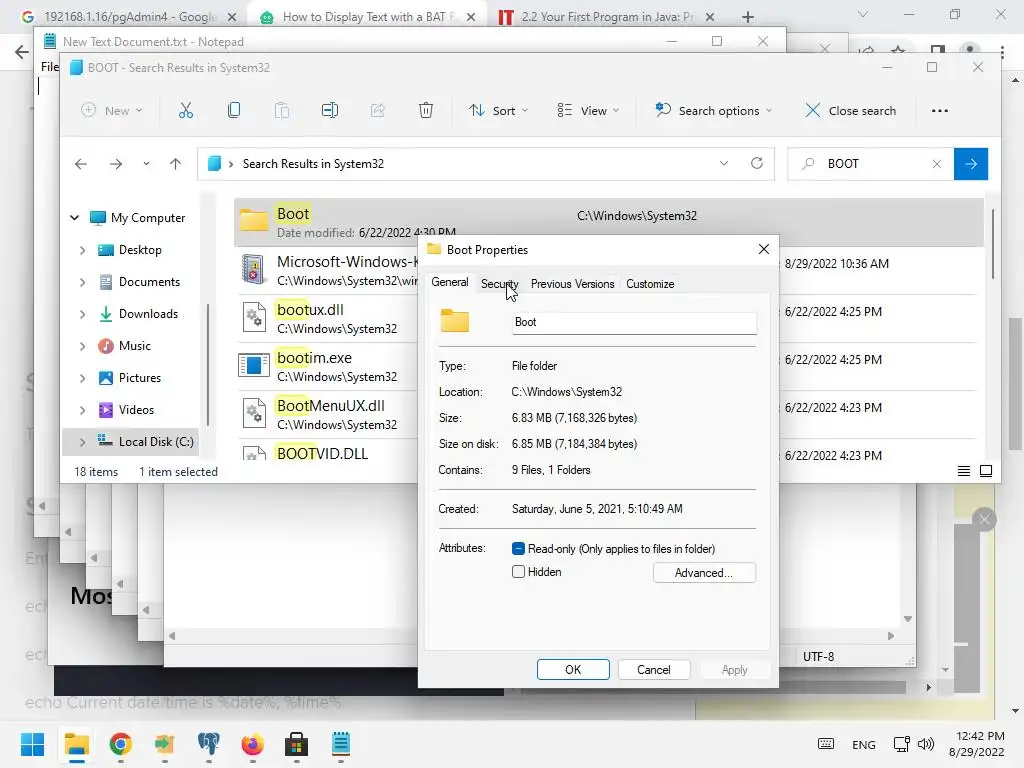
Task: Switch to large thumbnails view icon in status bar
Action: tap(986, 471)
